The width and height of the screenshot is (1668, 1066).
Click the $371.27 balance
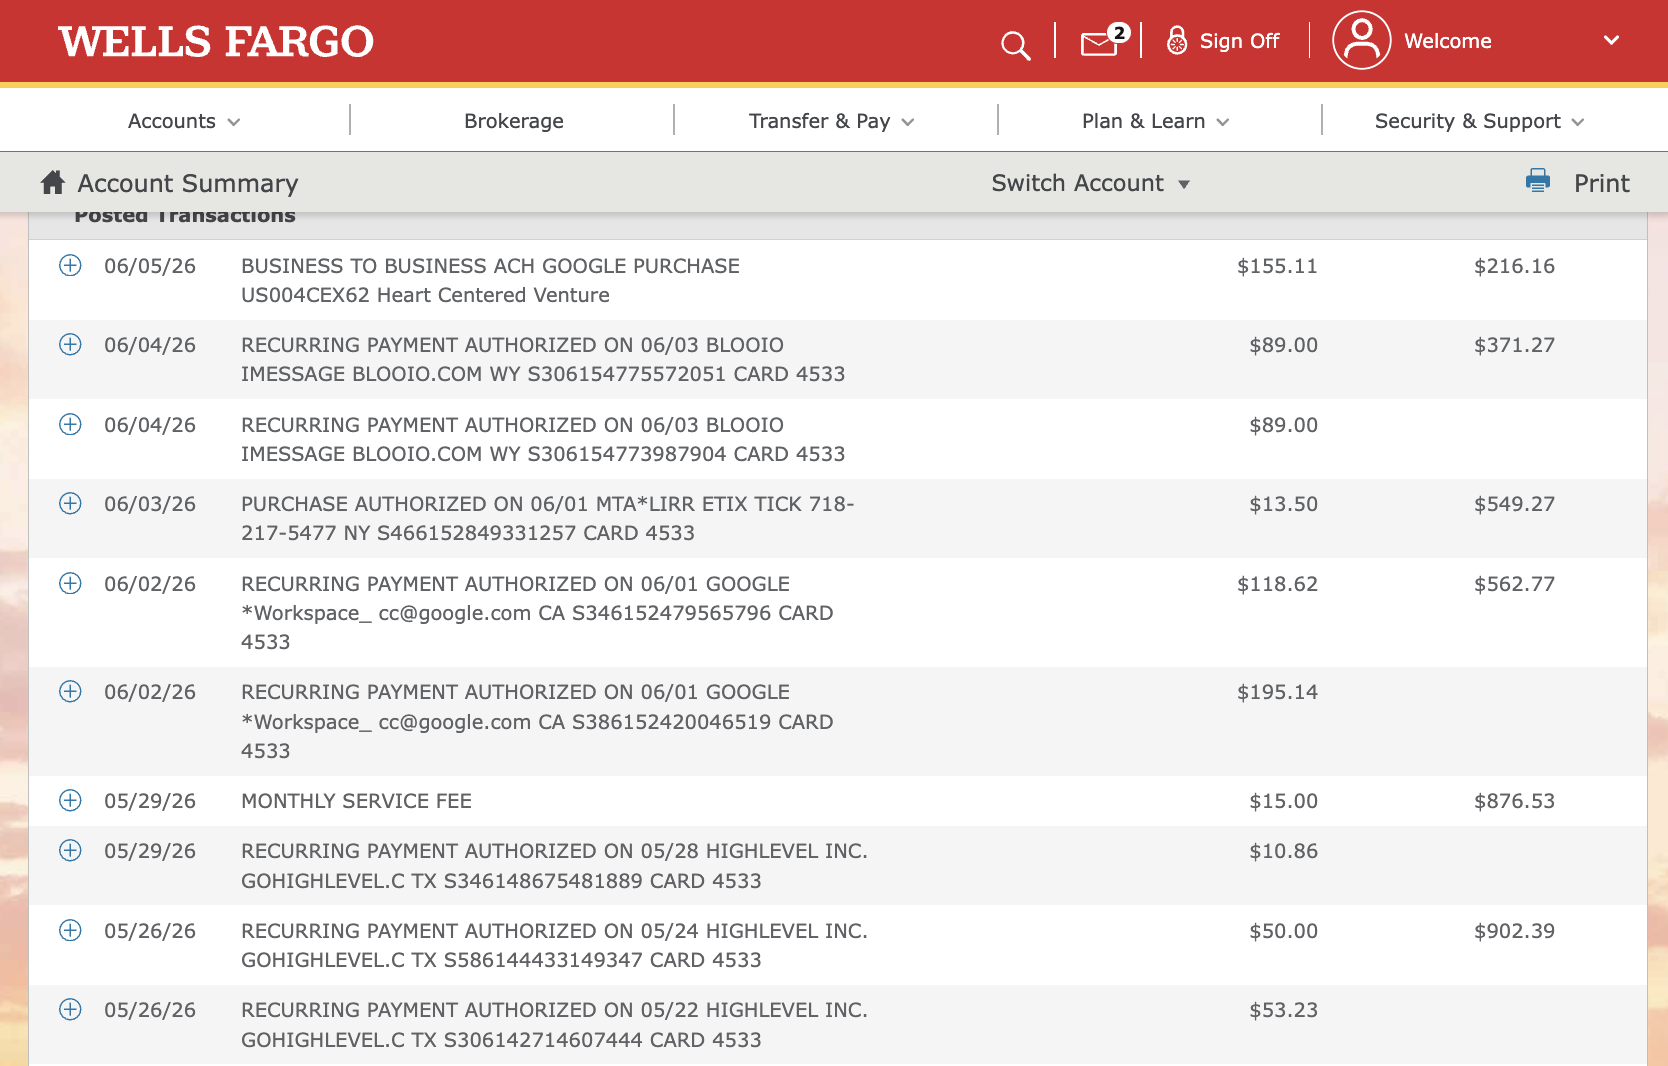tap(1514, 345)
